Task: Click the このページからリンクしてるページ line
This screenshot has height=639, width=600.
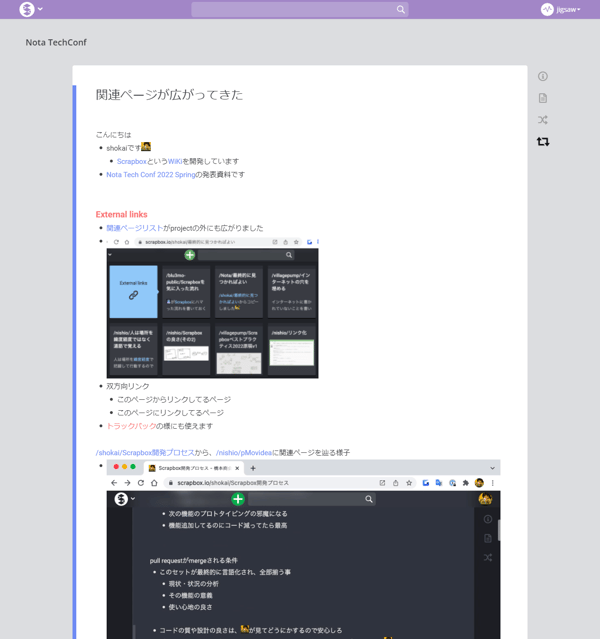Action: (174, 399)
